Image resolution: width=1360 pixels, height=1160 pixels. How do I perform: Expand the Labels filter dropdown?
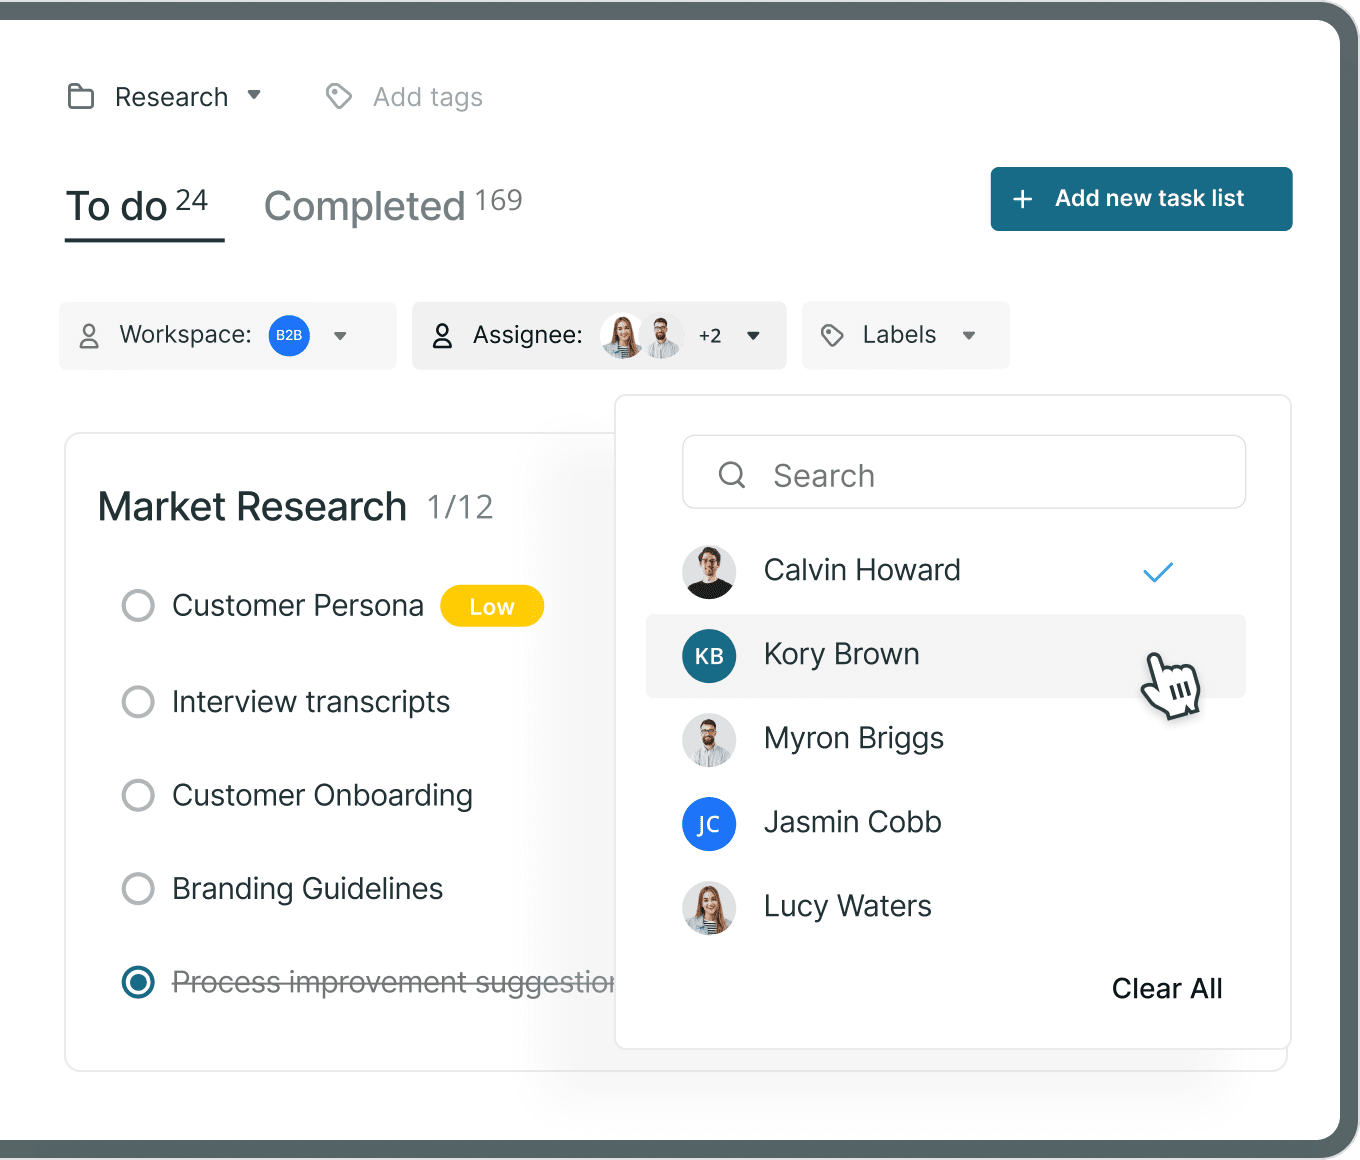(x=968, y=336)
